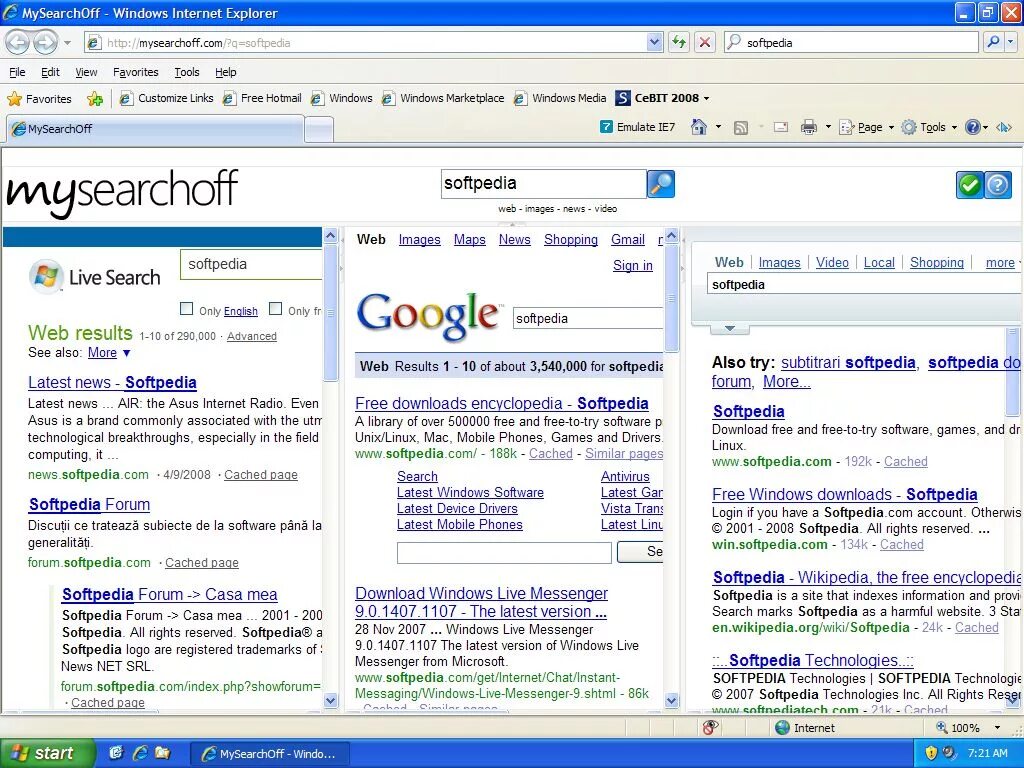
Task: Click the Add to Favorites star-plus icon
Action: (x=95, y=99)
